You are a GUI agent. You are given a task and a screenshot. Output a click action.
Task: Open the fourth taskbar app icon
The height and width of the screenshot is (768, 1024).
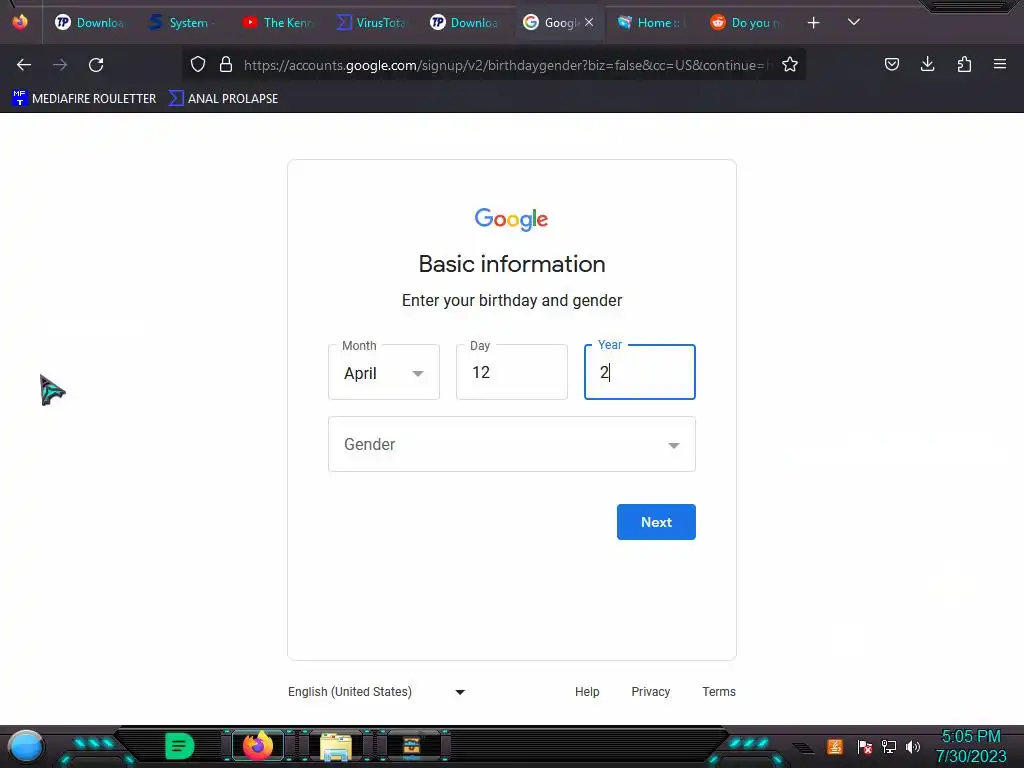point(412,746)
